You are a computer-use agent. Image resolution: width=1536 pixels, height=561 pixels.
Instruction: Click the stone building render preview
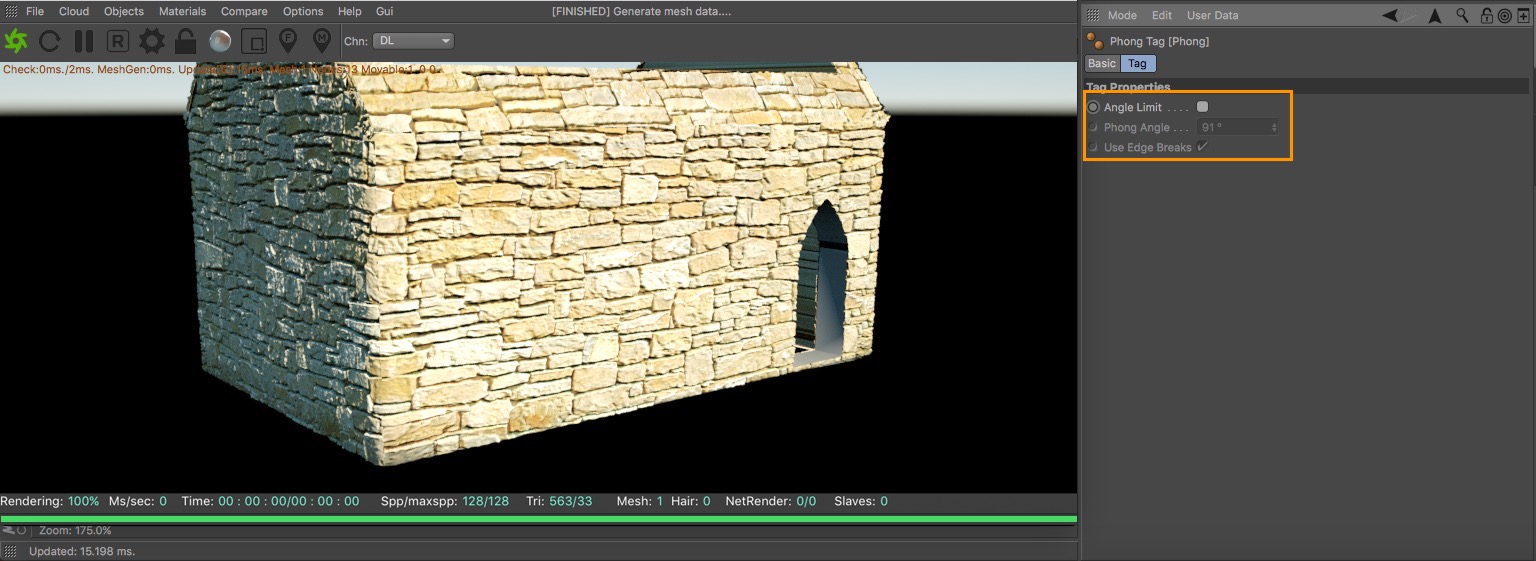pos(538,265)
